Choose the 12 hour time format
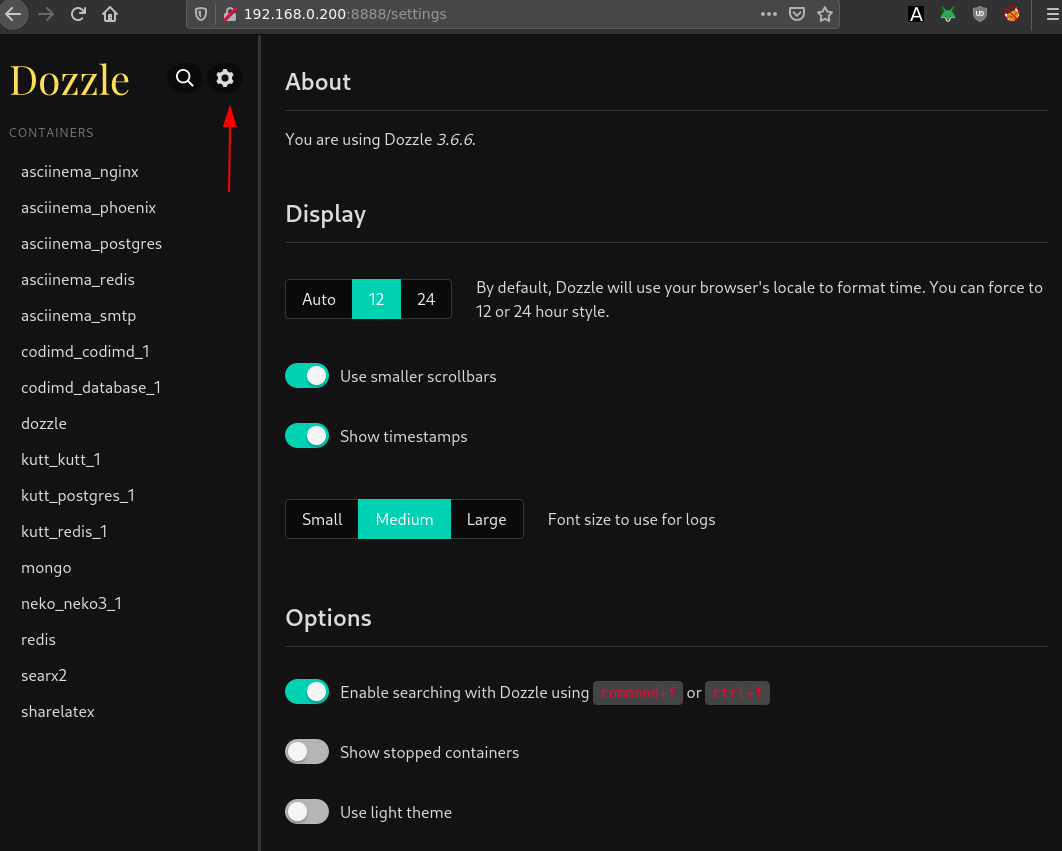Viewport: 1062px width, 851px height. coord(377,299)
